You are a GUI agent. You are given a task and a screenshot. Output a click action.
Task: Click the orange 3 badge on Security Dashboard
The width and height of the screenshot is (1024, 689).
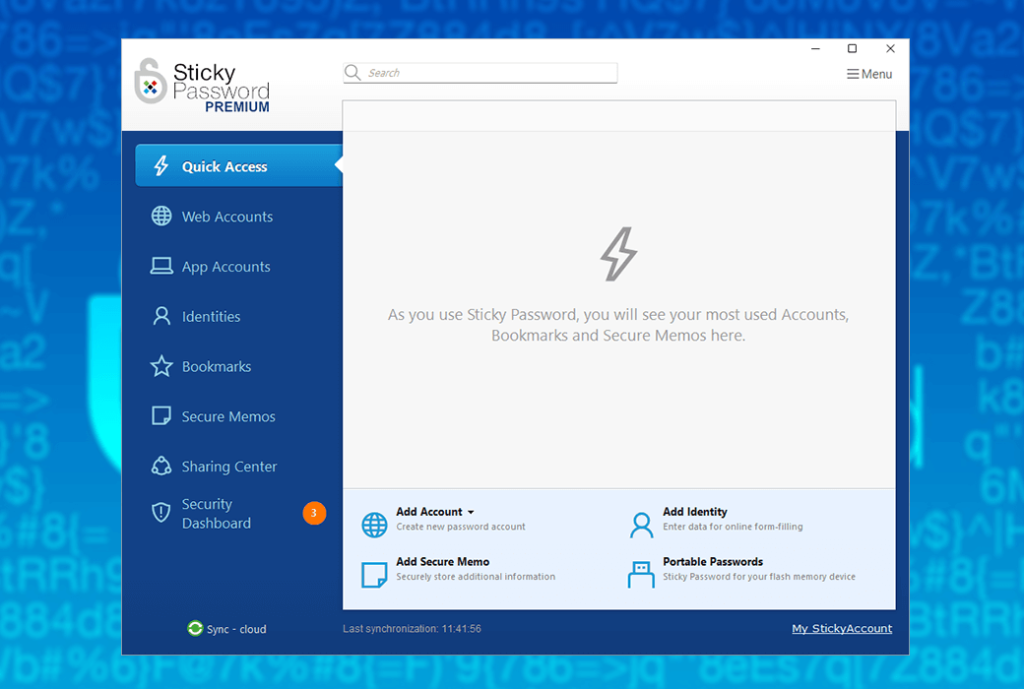coord(314,513)
